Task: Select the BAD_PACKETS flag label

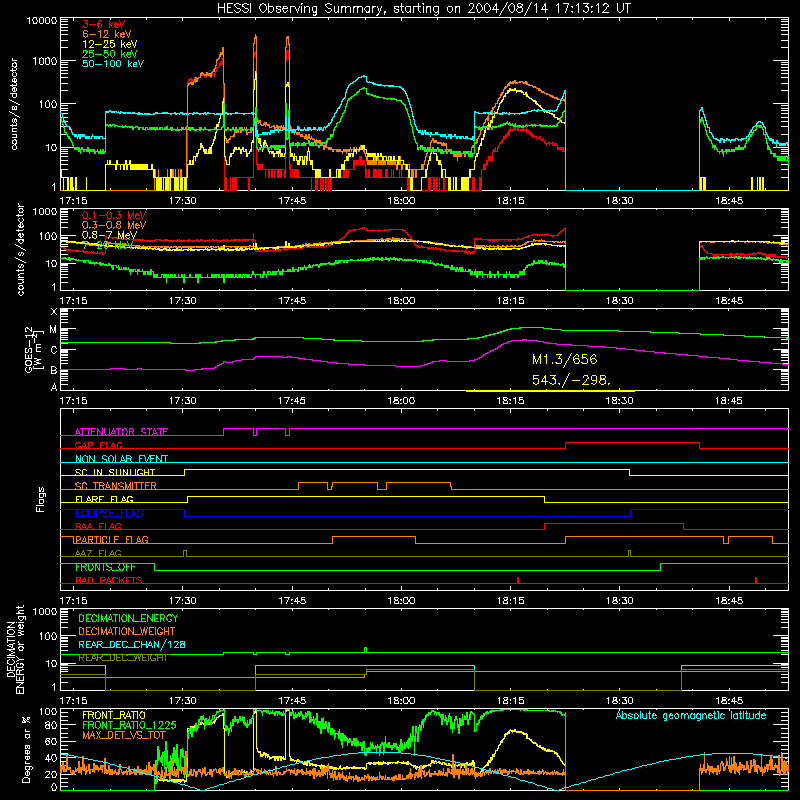Action: (109, 581)
